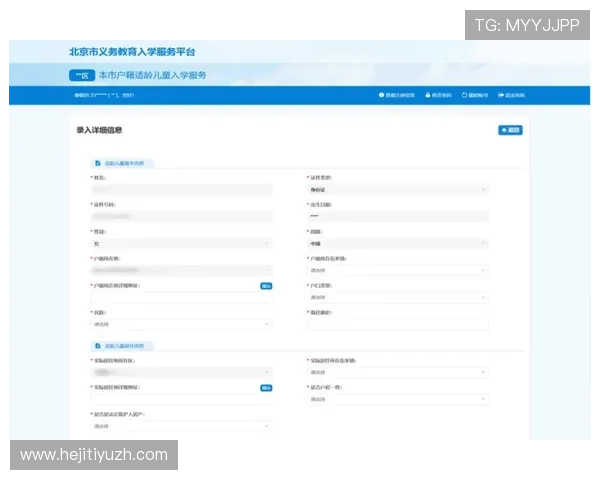The width and height of the screenshot is (600, 480).
Task: Click the 出生日期 birth date field
Action: [x=398, y=216]
